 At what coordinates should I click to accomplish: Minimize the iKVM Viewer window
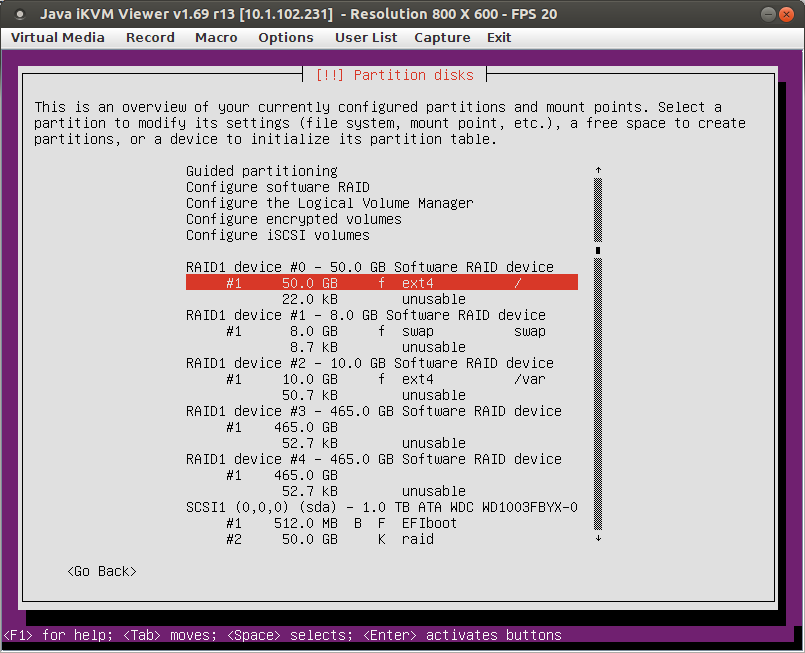pos(768,14)
